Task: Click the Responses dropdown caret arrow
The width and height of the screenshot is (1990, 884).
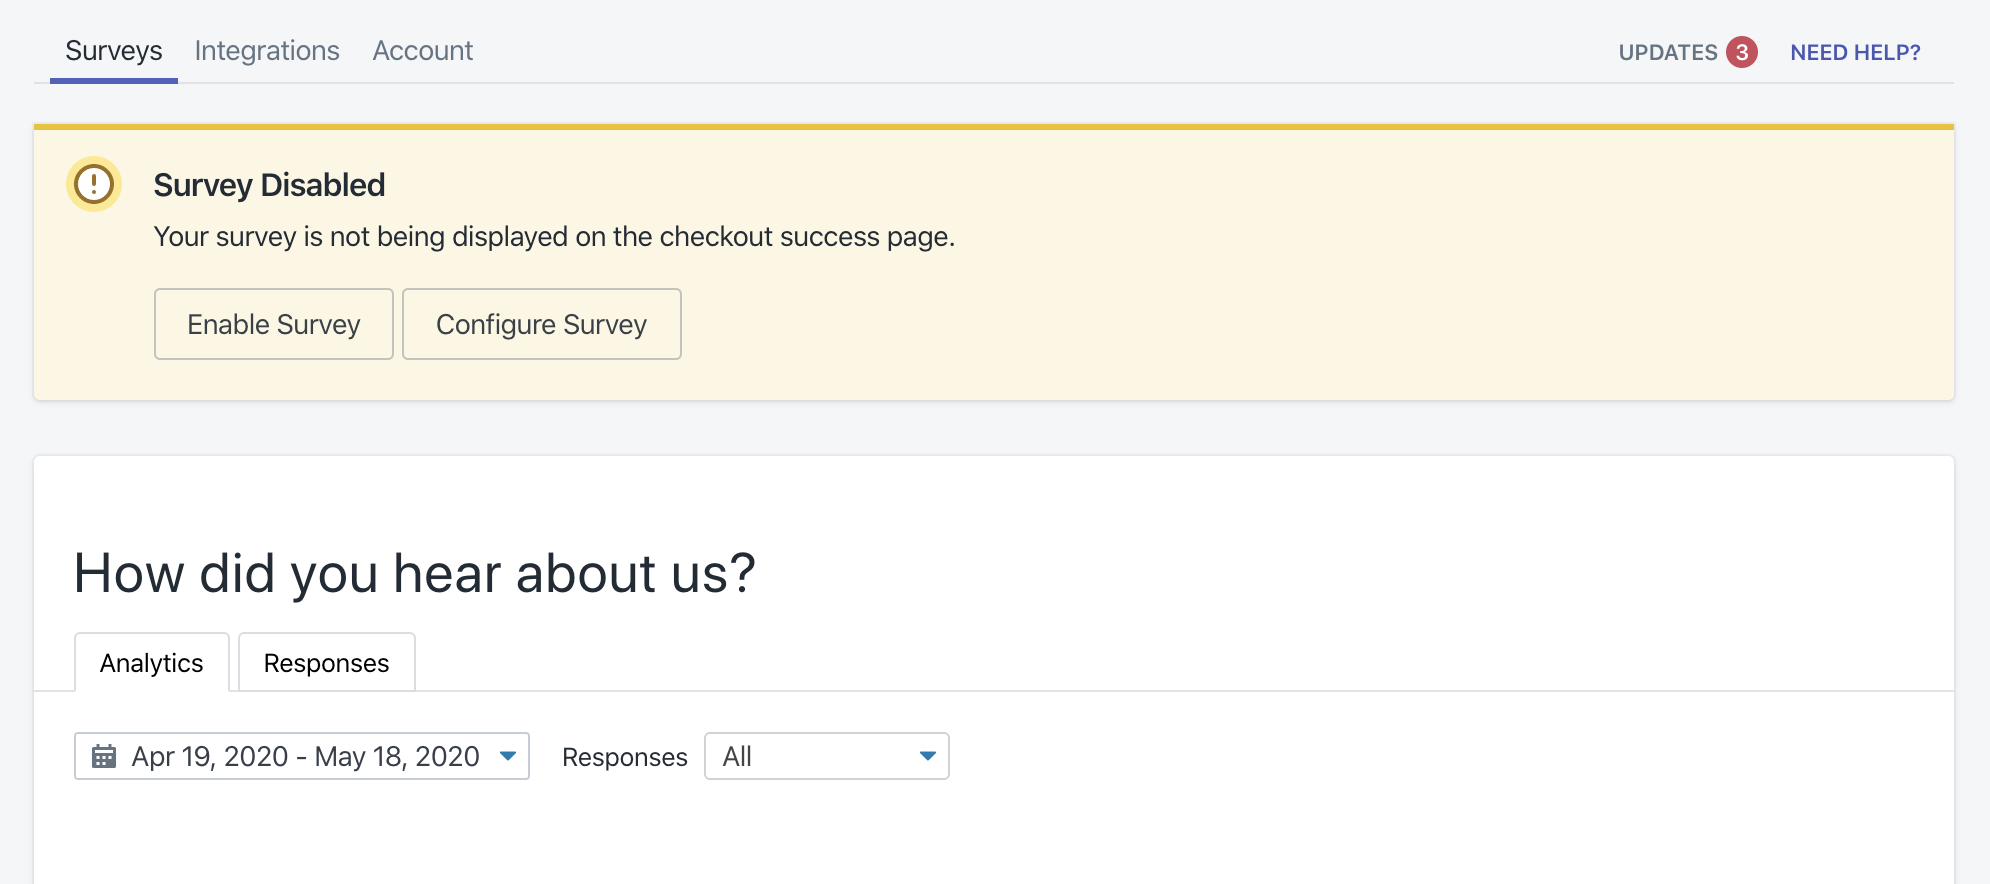Action: (x=928, y=756)
